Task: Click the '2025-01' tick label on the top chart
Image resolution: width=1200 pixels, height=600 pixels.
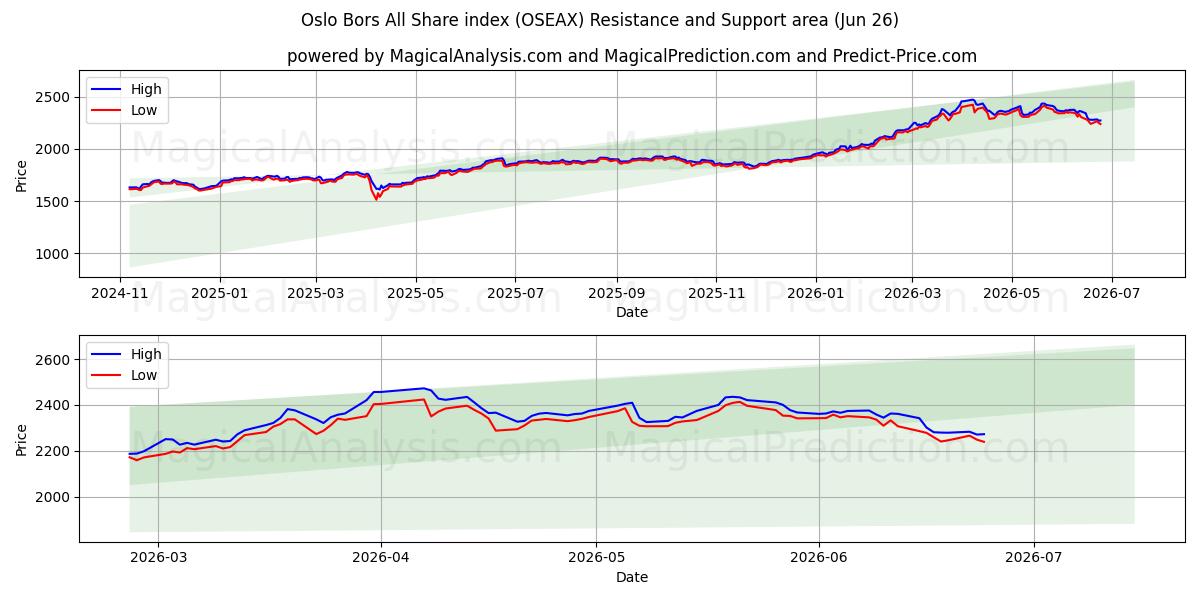Action: click(x=220, y=292)
